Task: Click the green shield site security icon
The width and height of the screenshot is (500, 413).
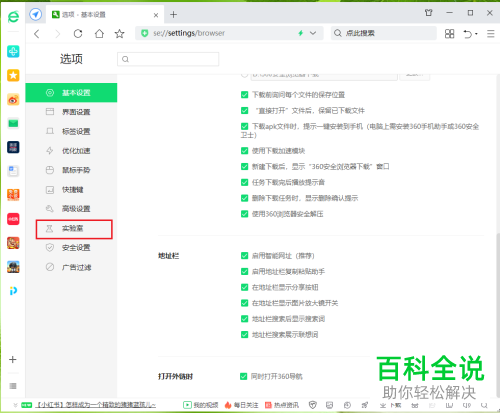Action: point(145,33)
